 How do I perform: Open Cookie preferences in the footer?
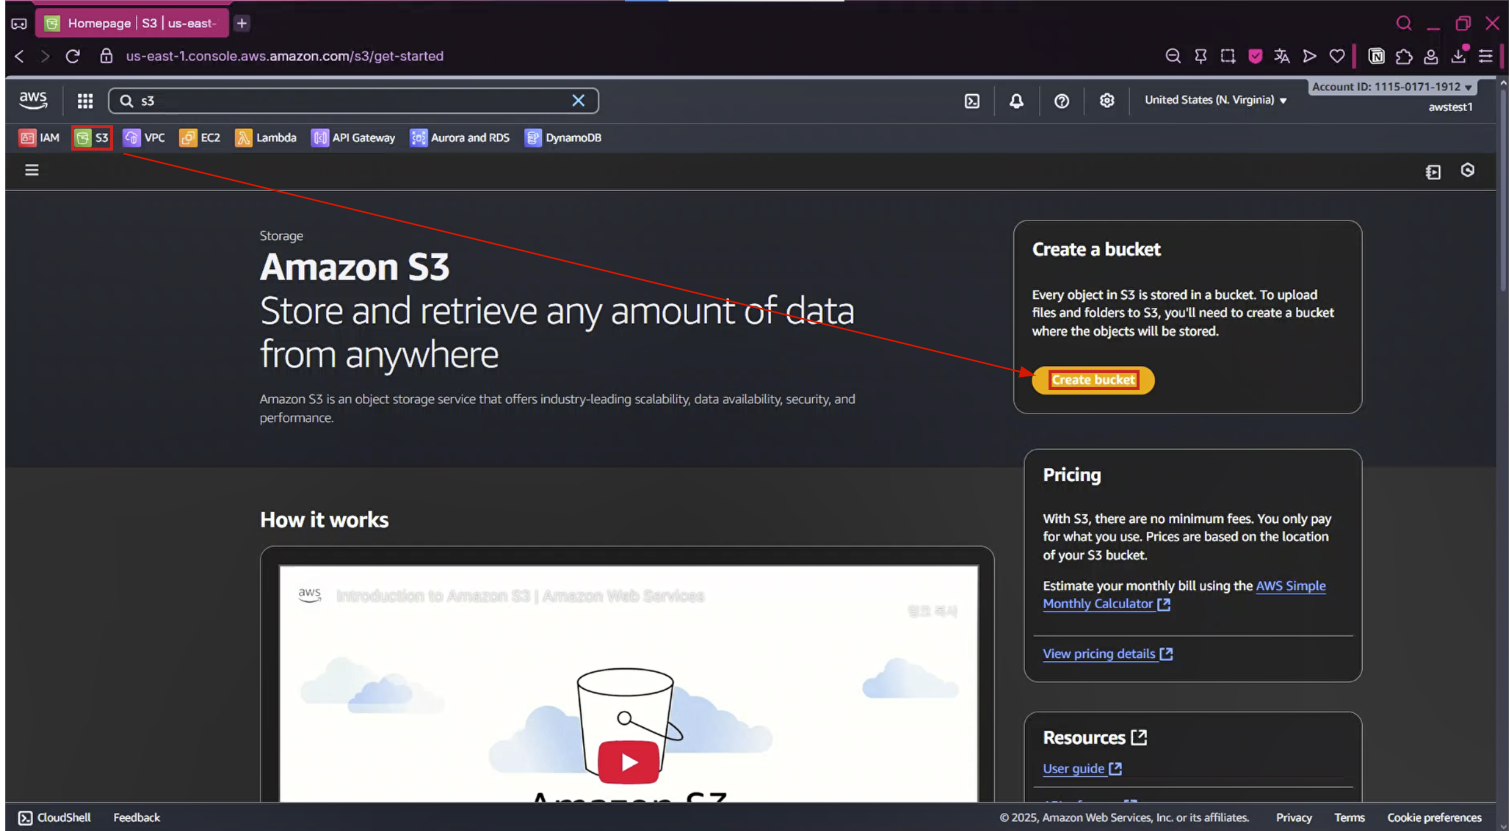(x=1434, y=818)
